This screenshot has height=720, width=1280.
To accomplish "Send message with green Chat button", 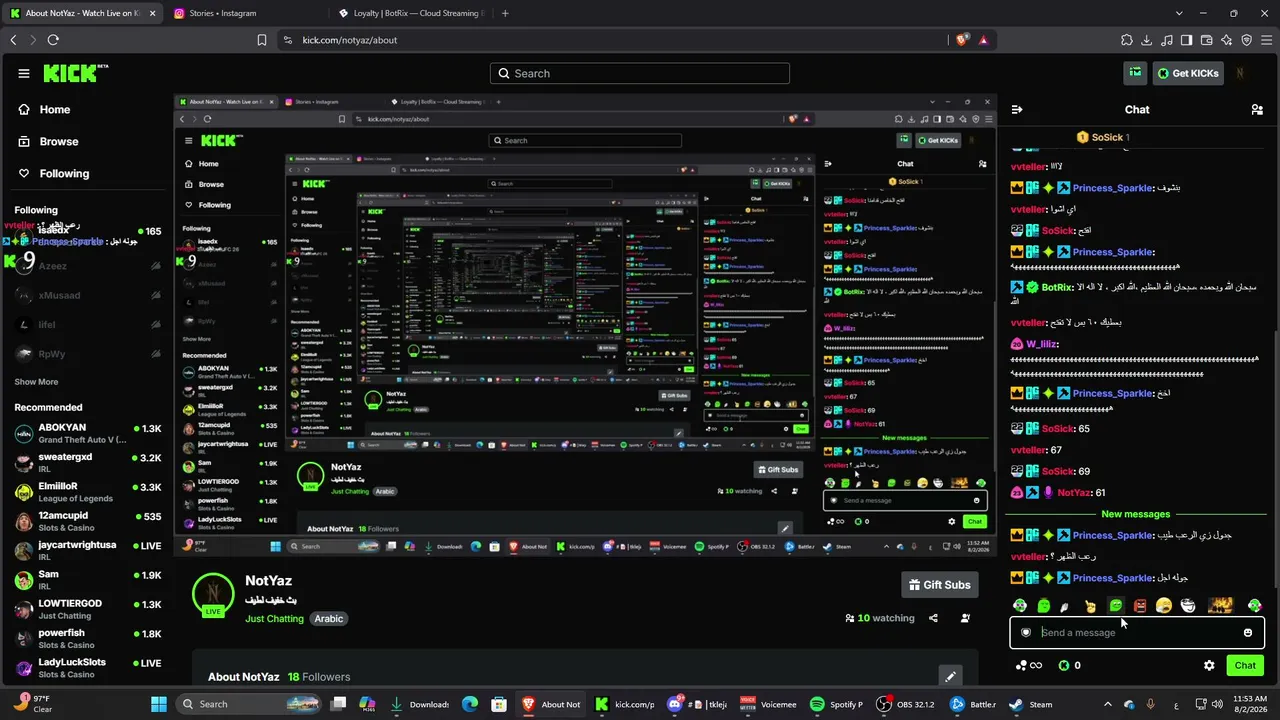I will coord(1245,665).
